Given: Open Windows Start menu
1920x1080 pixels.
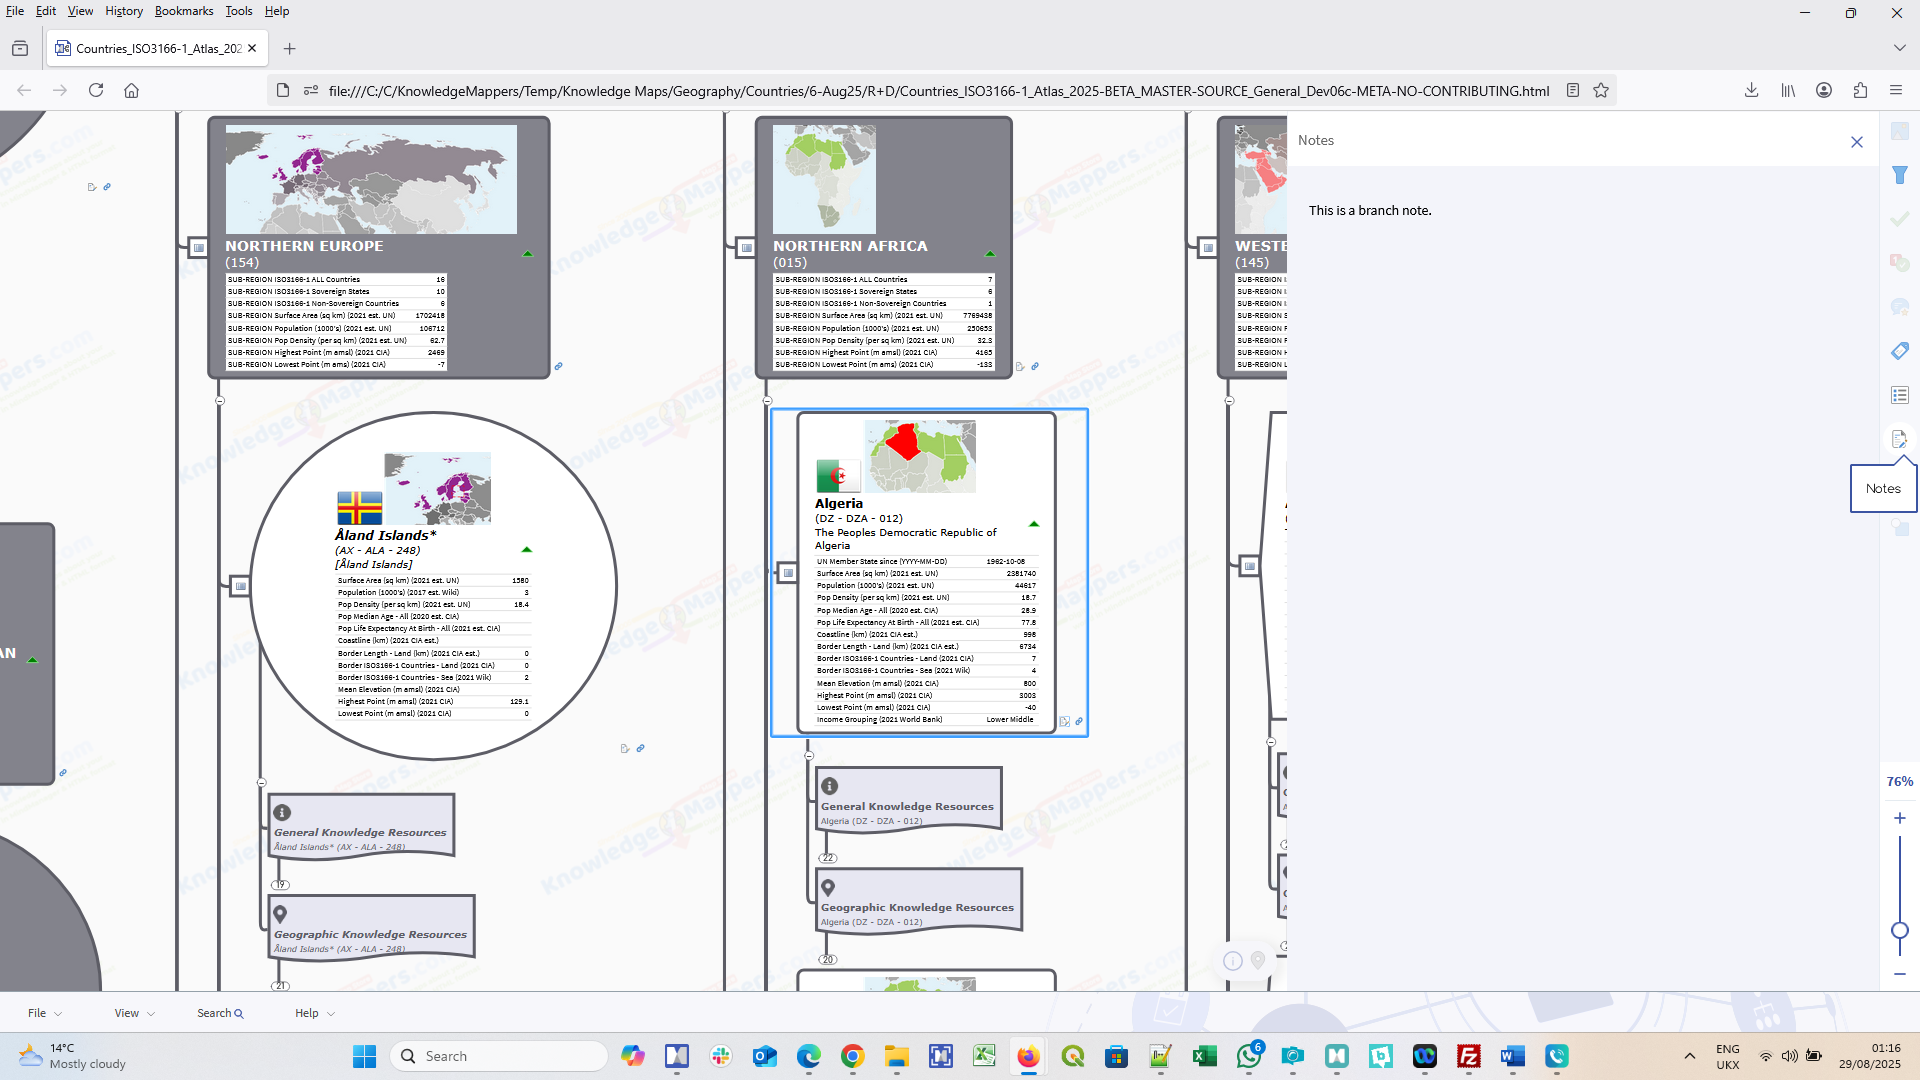Looking at the screenshot, I should (365, 1056).
